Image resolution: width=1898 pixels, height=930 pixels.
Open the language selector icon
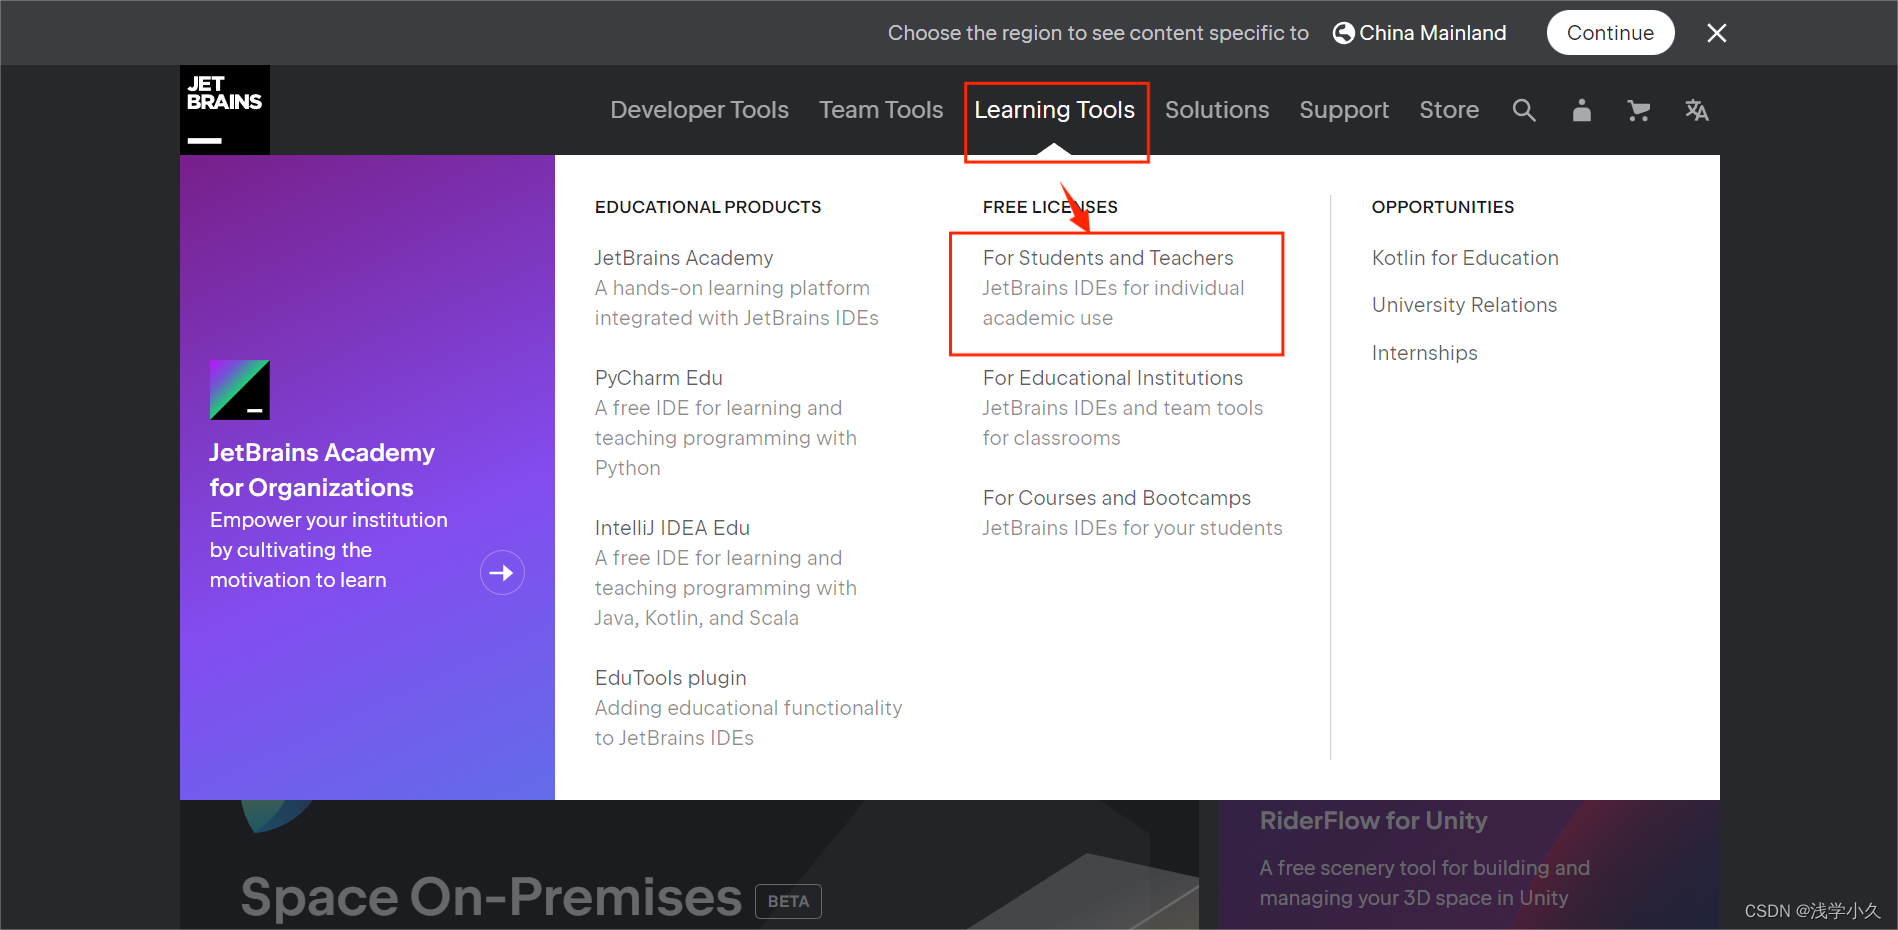coord(1696,110)
